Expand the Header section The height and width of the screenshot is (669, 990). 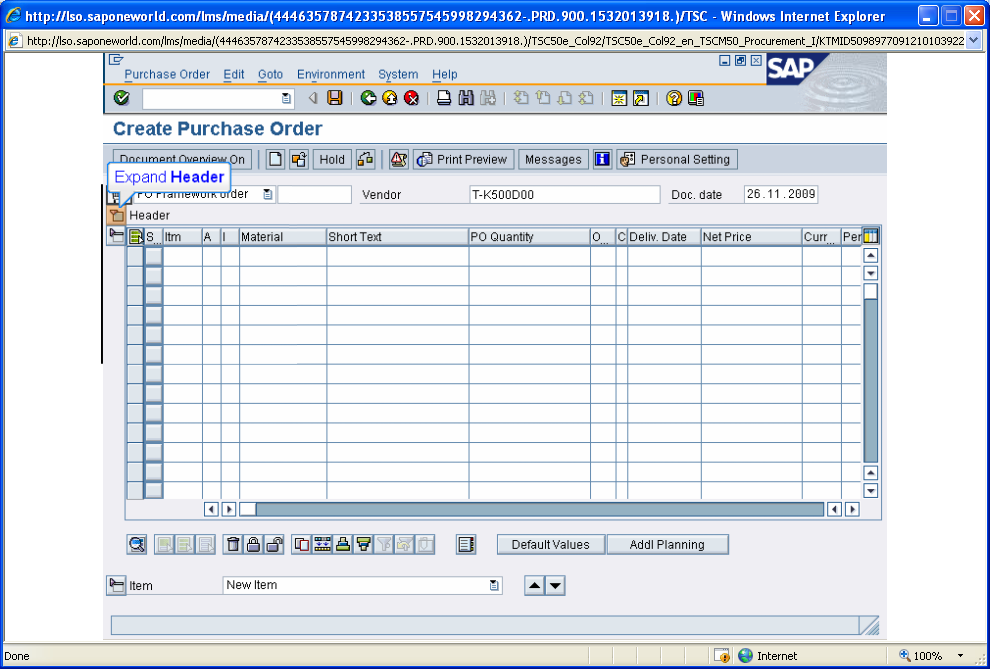tap(116, 215)
